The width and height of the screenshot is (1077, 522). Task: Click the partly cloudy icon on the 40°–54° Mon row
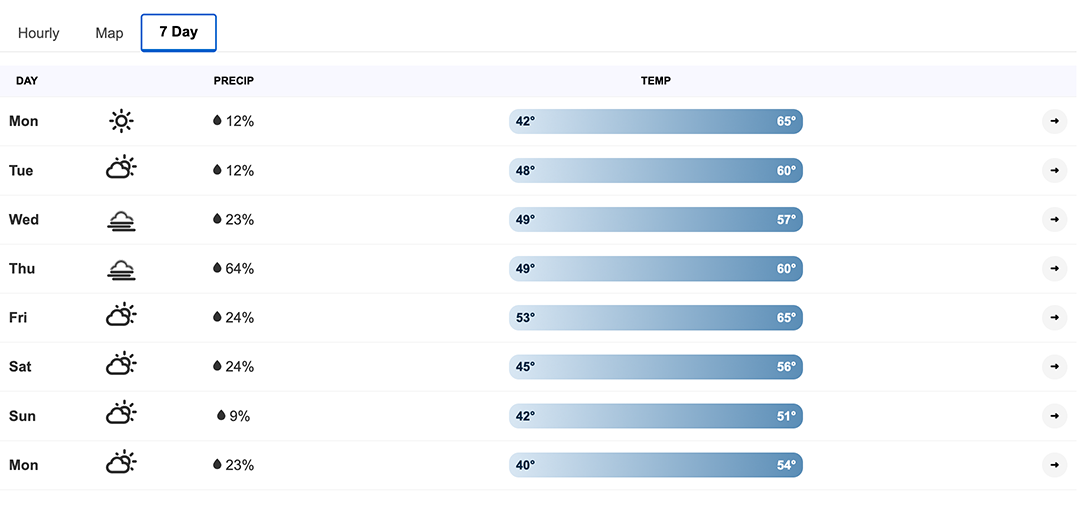click(x=122, y=462)
